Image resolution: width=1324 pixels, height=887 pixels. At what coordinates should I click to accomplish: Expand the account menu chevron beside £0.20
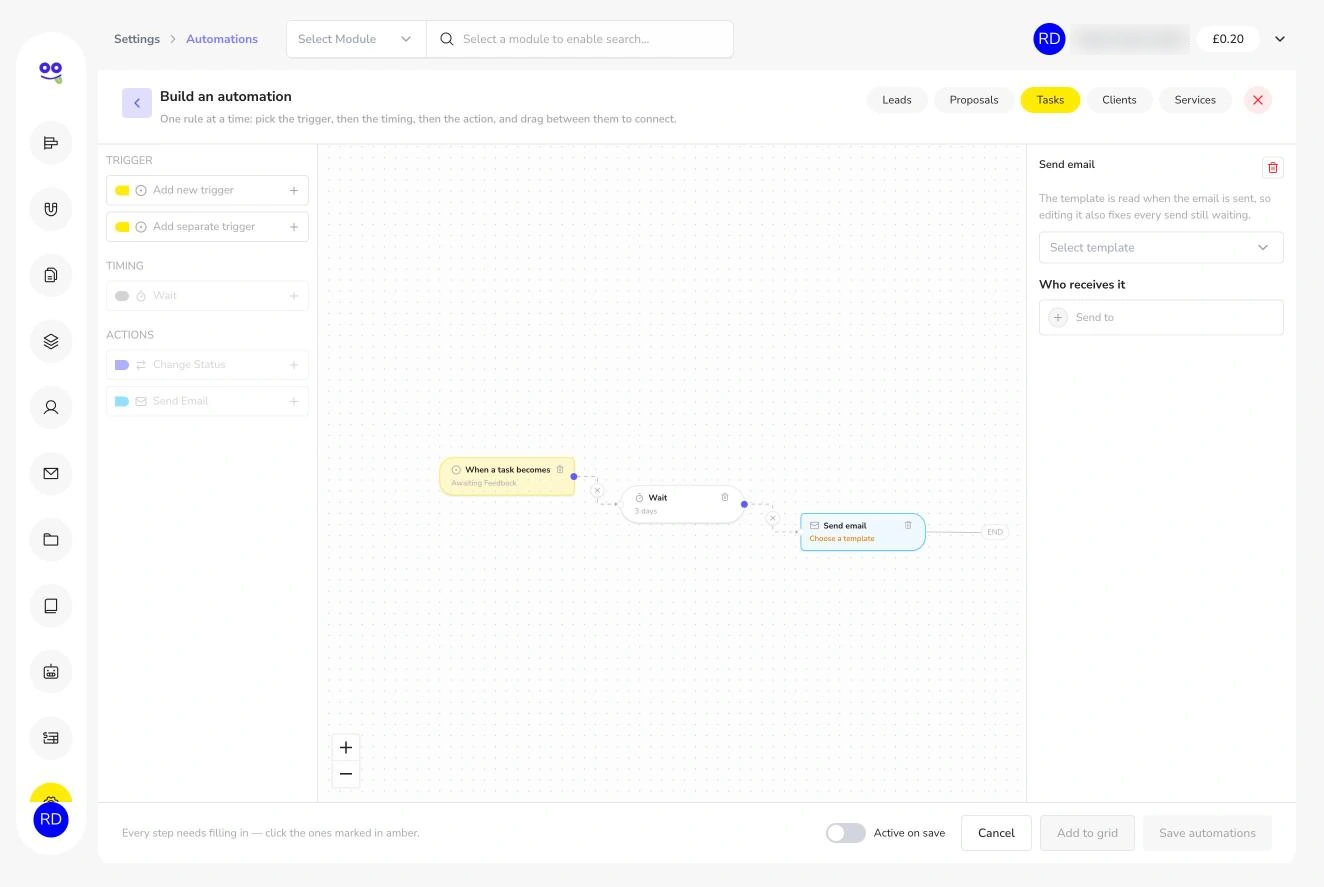pos(1280,39)
